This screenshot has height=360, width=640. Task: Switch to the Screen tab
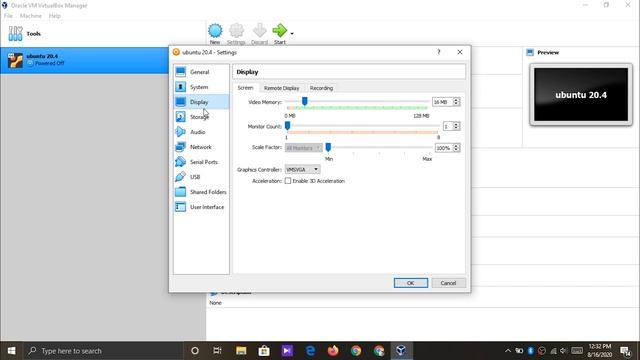click(x=246, y=88)
